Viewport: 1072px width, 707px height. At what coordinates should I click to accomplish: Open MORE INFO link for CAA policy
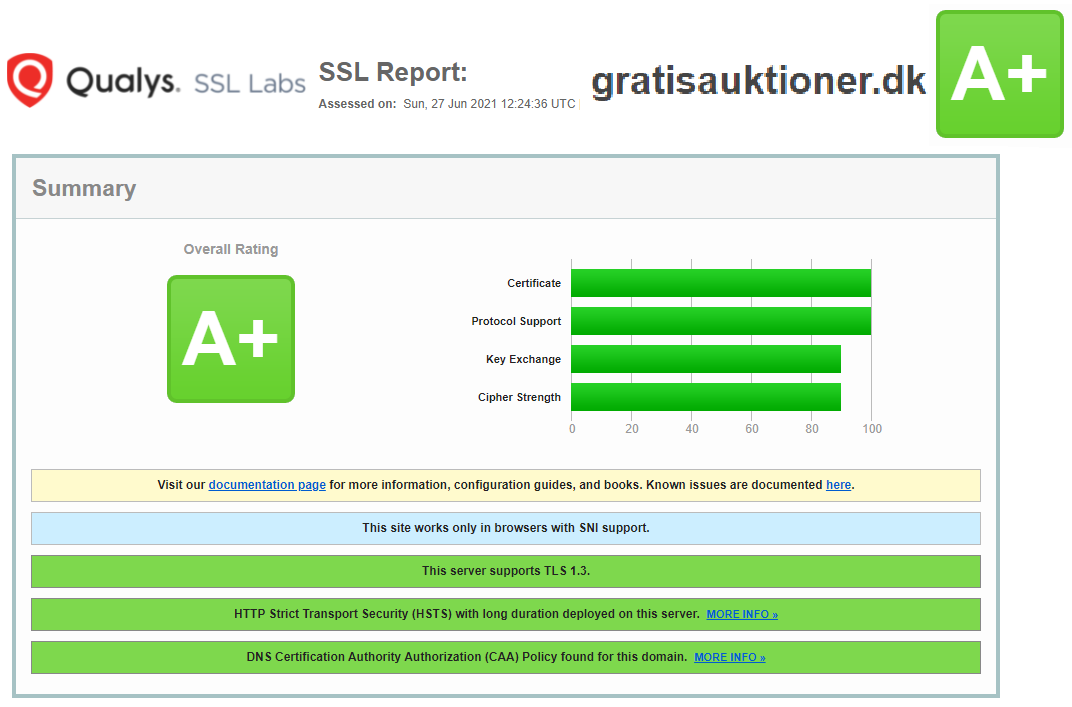(729, 657)
